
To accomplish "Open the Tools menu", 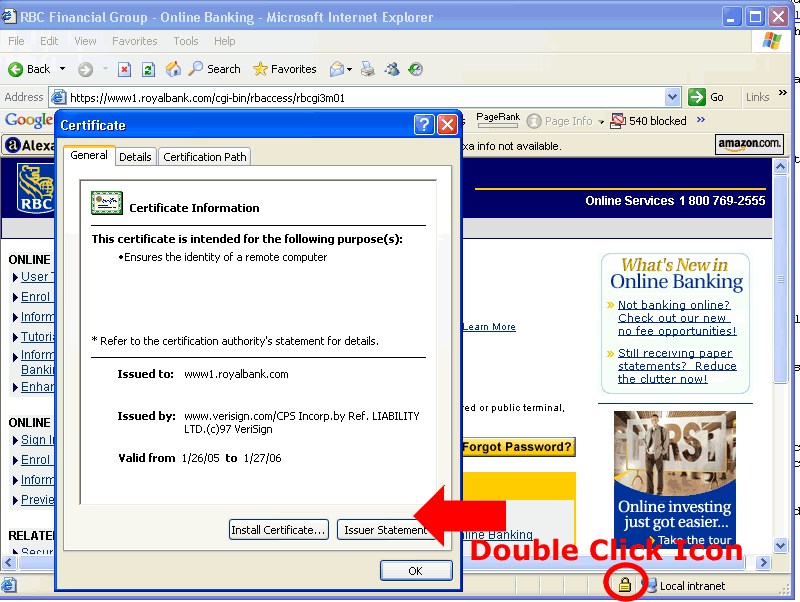I will (x=186, y=41).
